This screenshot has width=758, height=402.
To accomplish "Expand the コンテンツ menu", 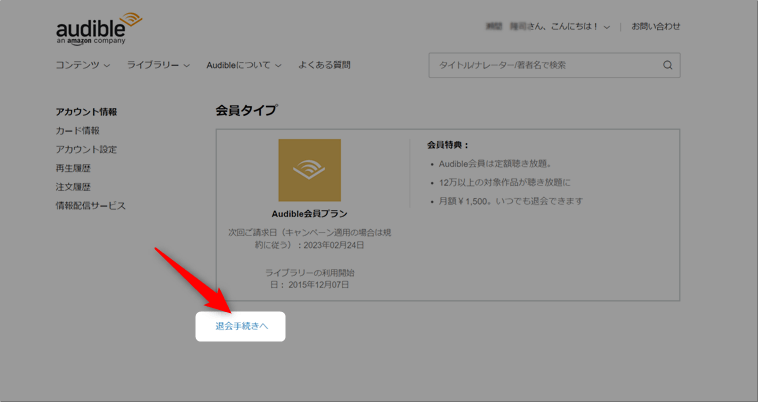I will (x=83, y=65).
